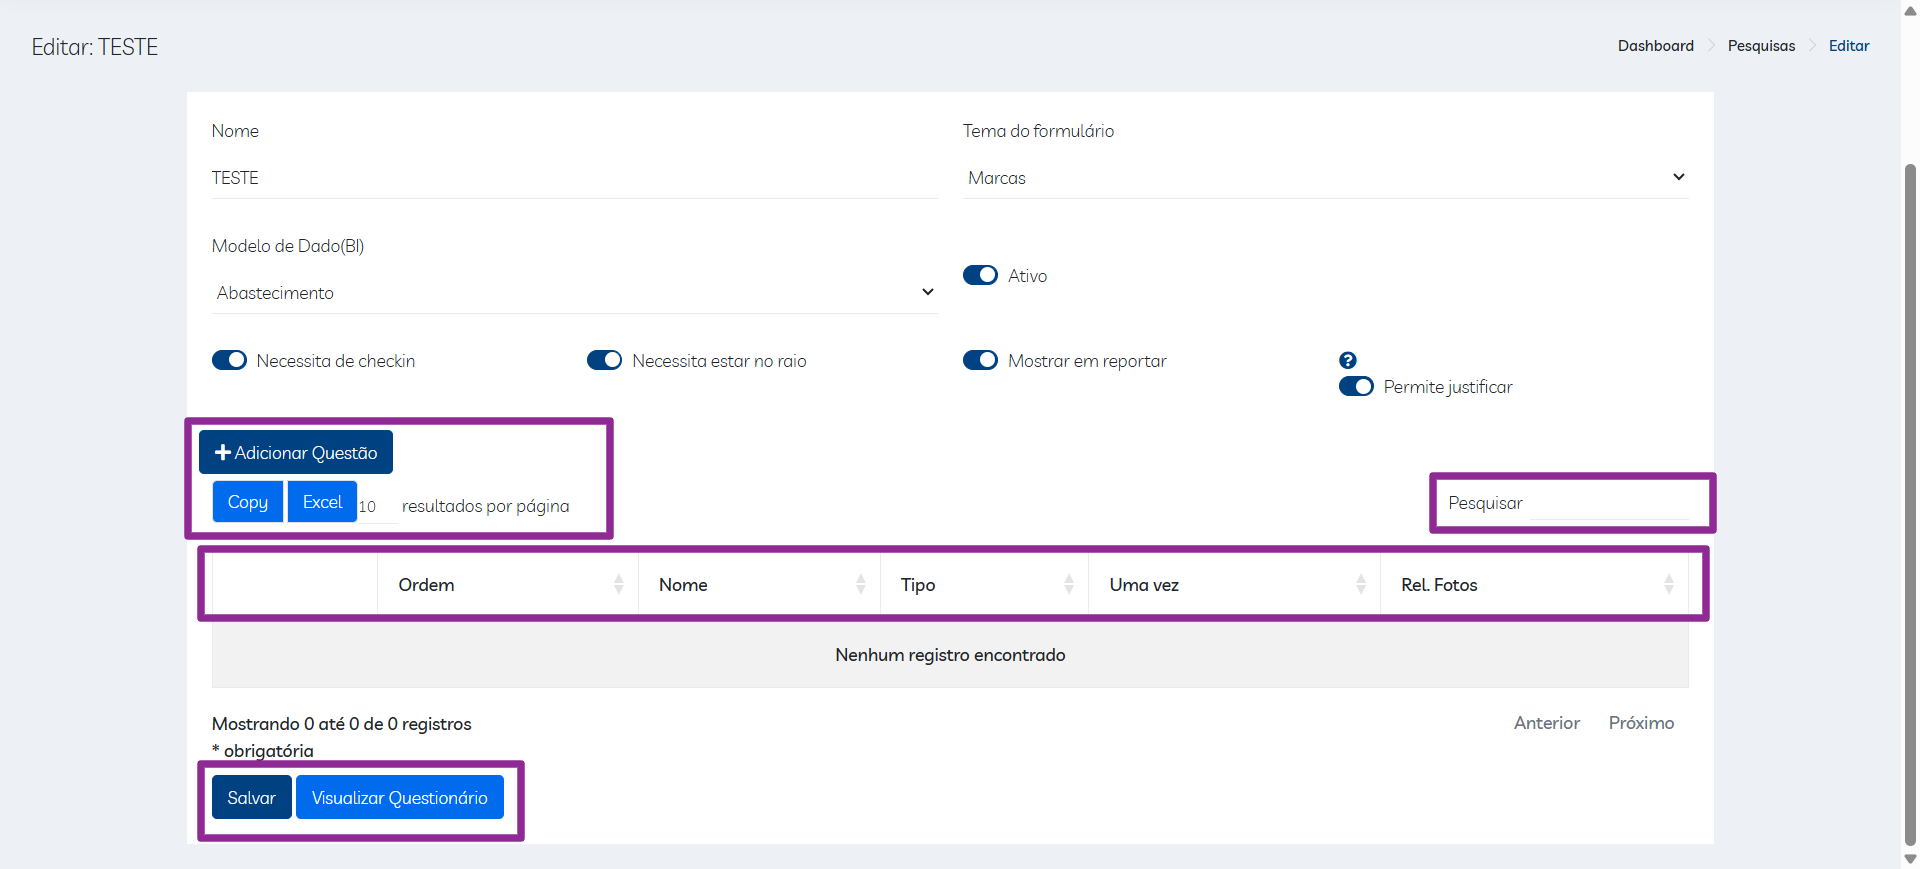Open Tema do formulário dropdown
Image resolution: width=1920 pixels, height=869 pixels.
click(1325, 178)
